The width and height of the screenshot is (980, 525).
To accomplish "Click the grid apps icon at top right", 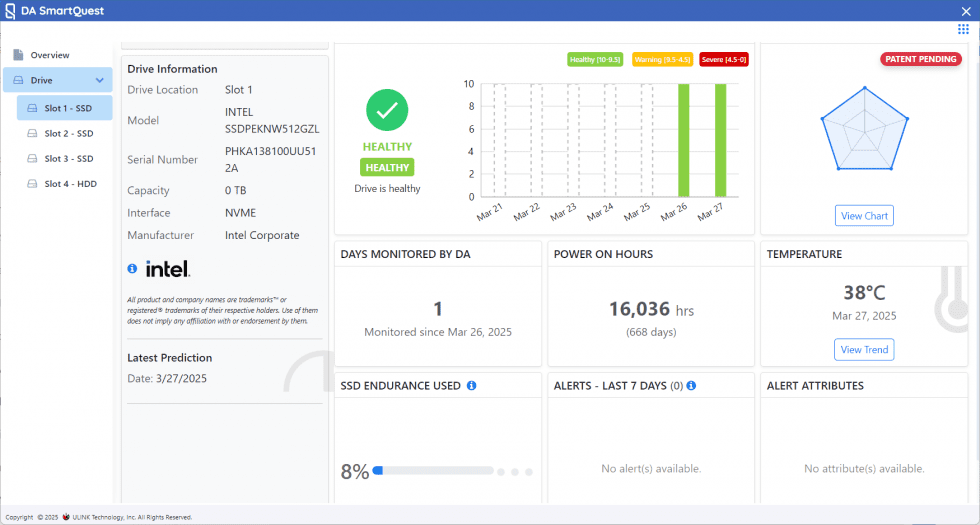I will (x=963, y=30).
